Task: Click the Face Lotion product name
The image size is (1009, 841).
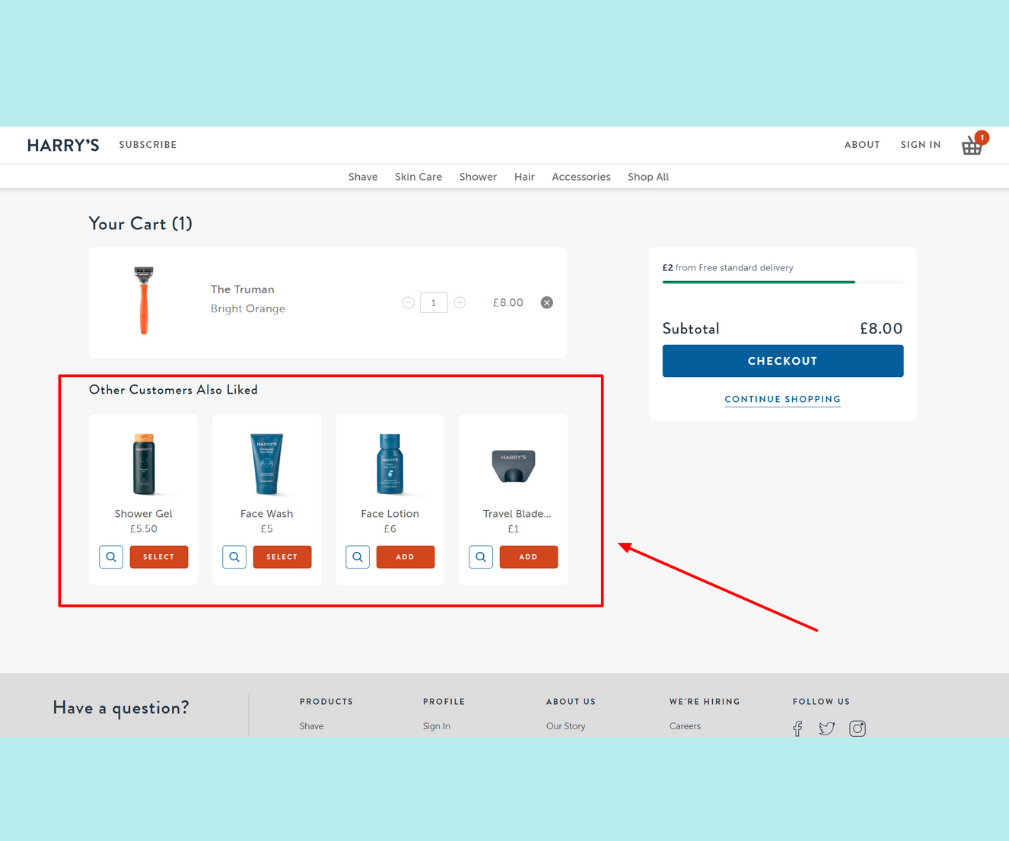Action: (x=390, y=513)
